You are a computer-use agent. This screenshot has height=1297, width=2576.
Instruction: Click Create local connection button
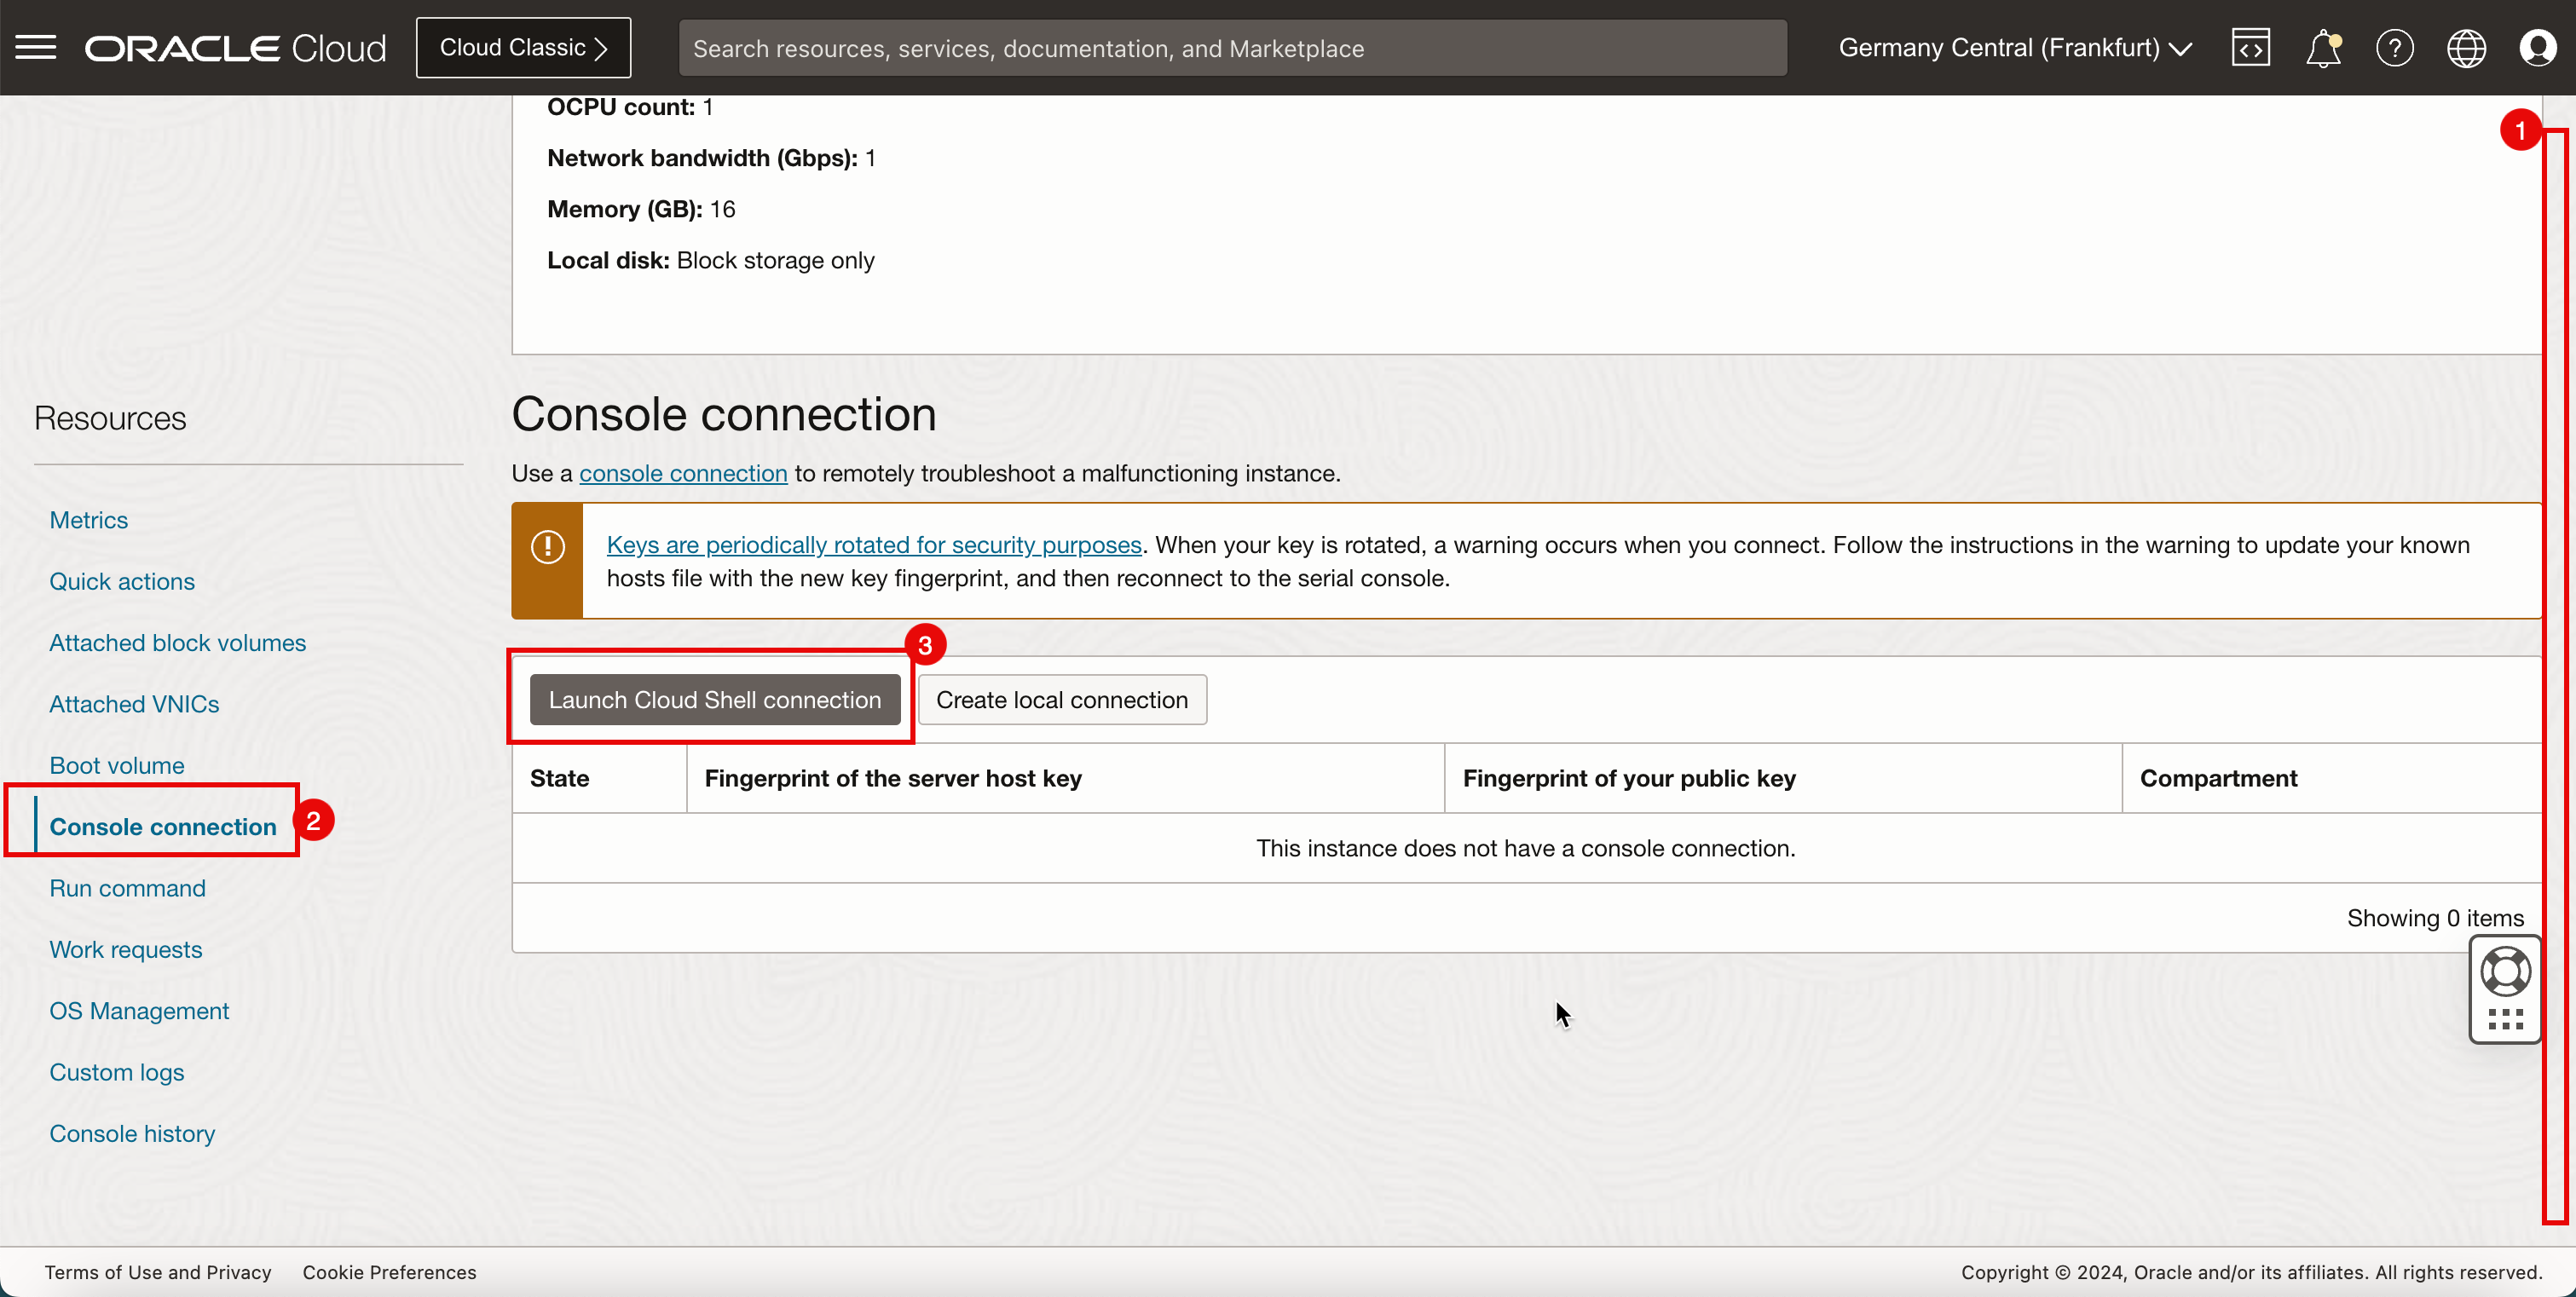pyautogui.click(x=1061, y=699)
